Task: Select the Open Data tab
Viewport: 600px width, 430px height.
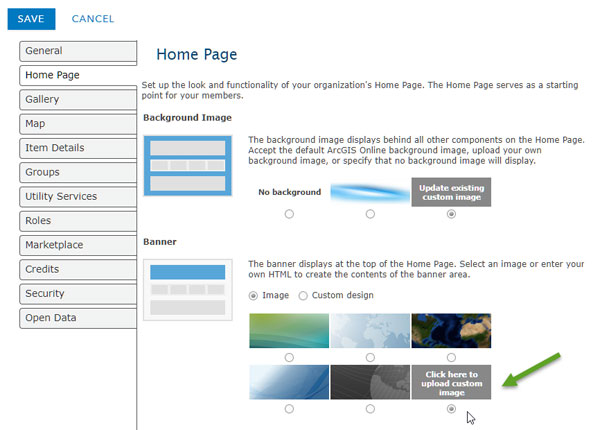Action: click(x=78, y=318)
